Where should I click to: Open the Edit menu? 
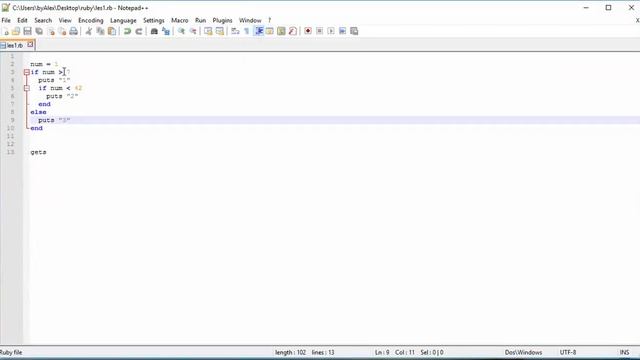point(22,20)
